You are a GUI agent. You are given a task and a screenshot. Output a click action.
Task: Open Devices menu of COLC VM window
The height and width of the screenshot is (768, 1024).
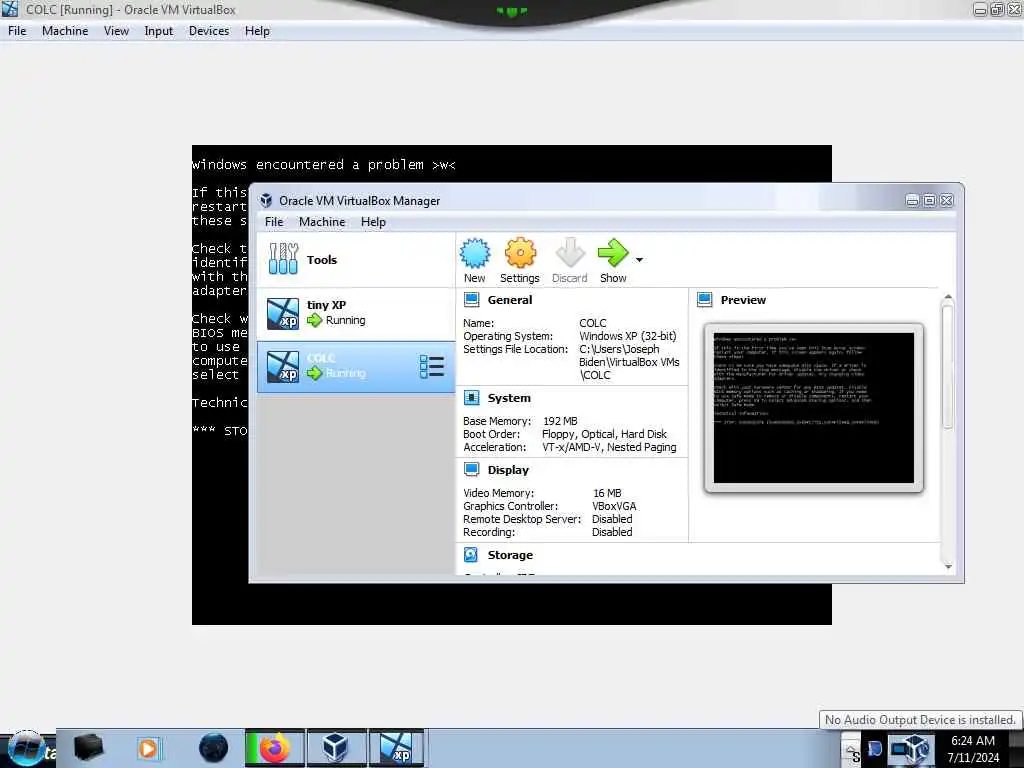tap(209, 31)
